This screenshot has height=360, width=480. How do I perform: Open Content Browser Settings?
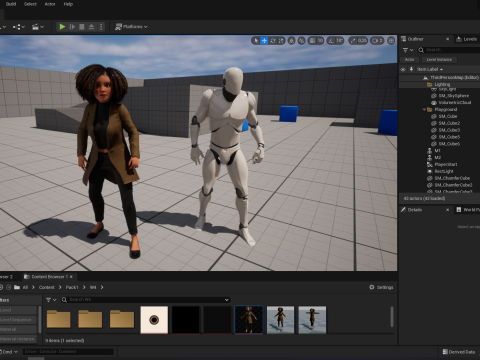click(x=381, y=287)
